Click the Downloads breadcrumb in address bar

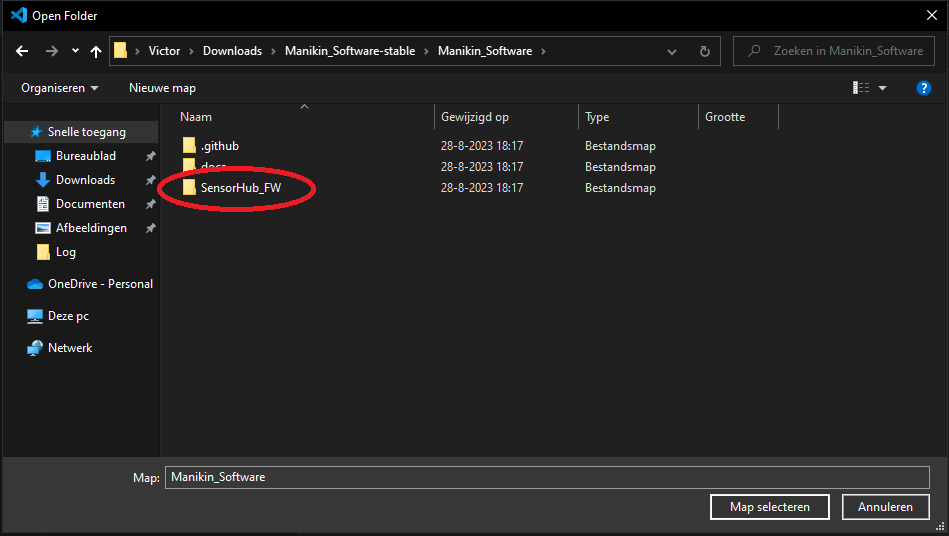tap(232, 51)
